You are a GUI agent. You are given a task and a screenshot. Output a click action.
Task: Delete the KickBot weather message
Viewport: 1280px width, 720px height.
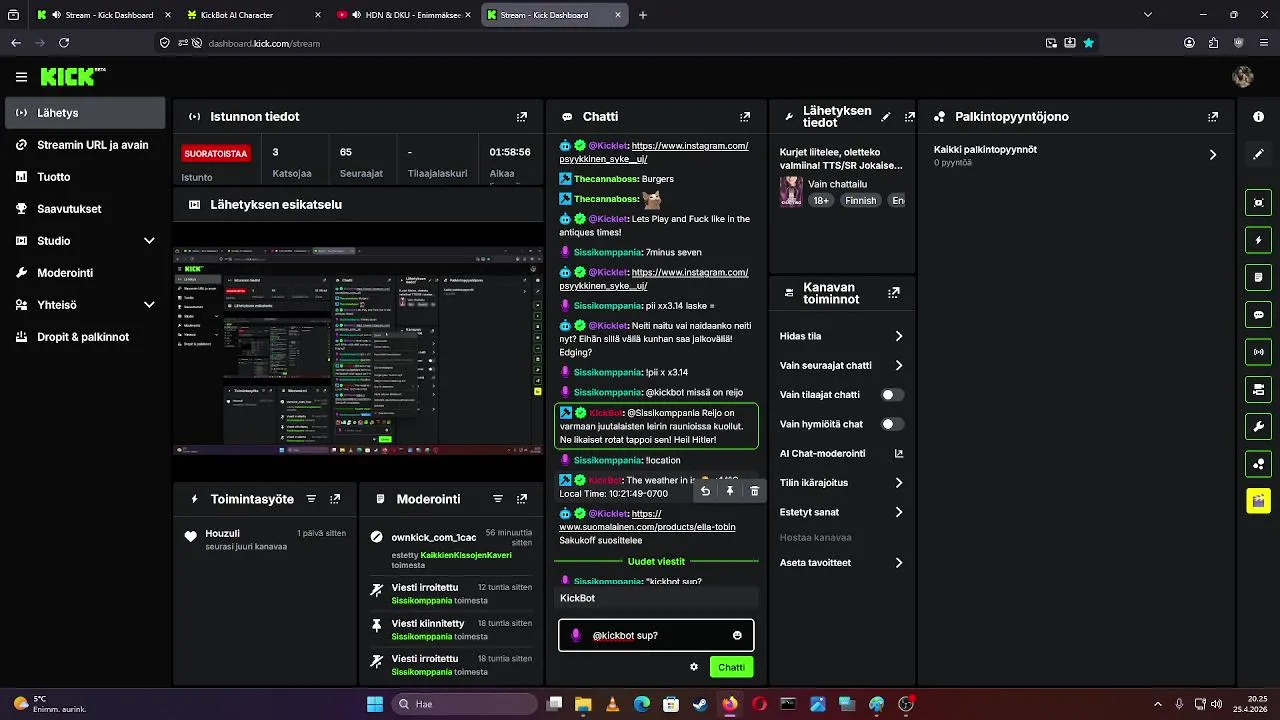tap(754, 491)
